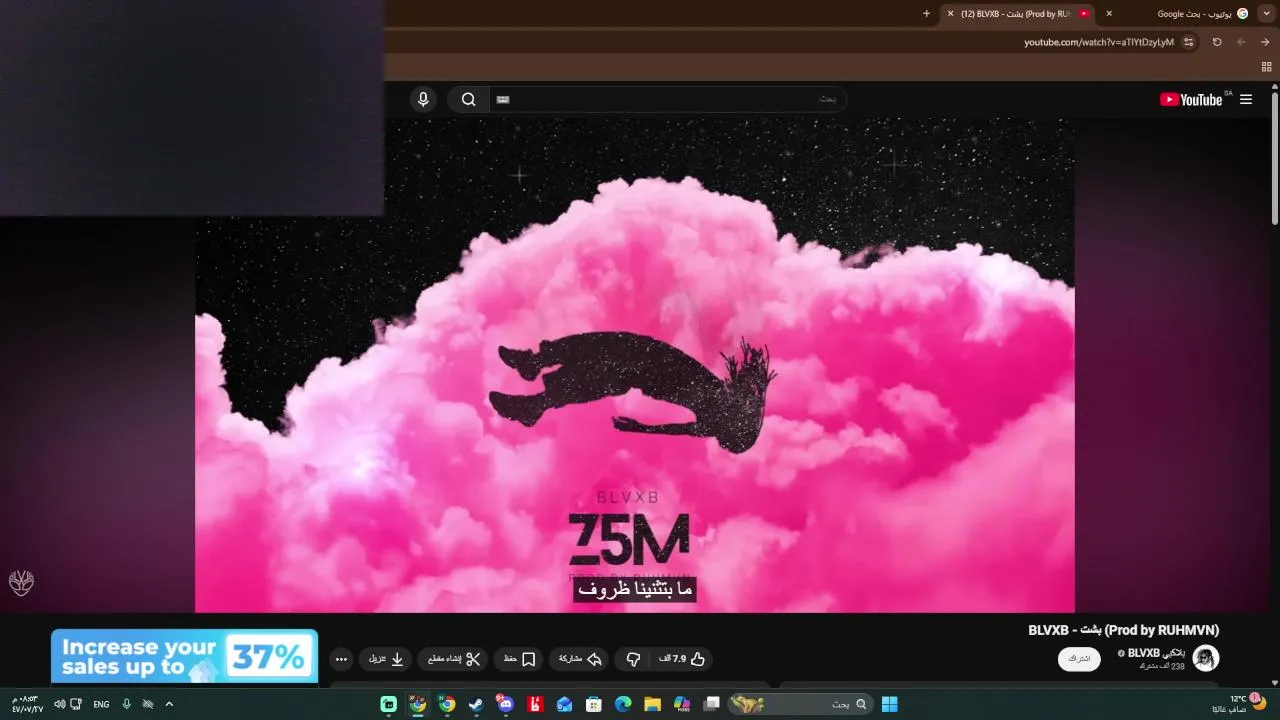Switch the ENG input language indicator

[101, 704]
